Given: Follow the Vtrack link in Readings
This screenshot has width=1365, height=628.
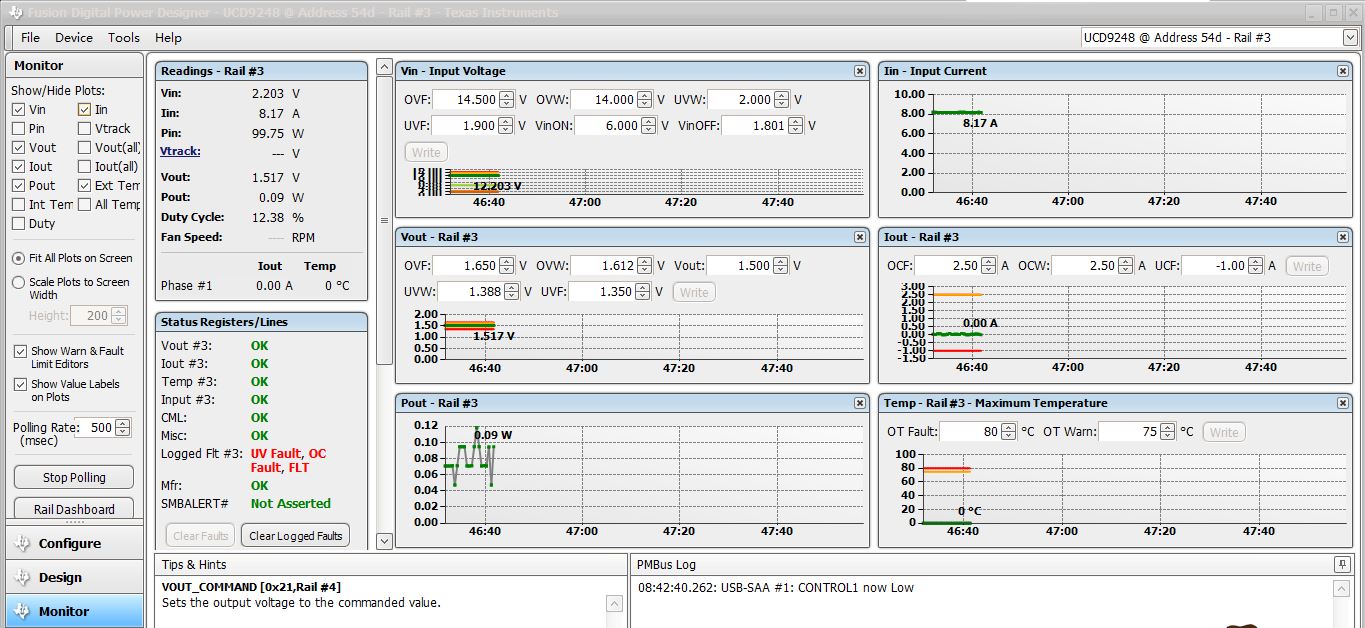Looking at the screenshot, I should pyautogui.click(x=180, y=152).
